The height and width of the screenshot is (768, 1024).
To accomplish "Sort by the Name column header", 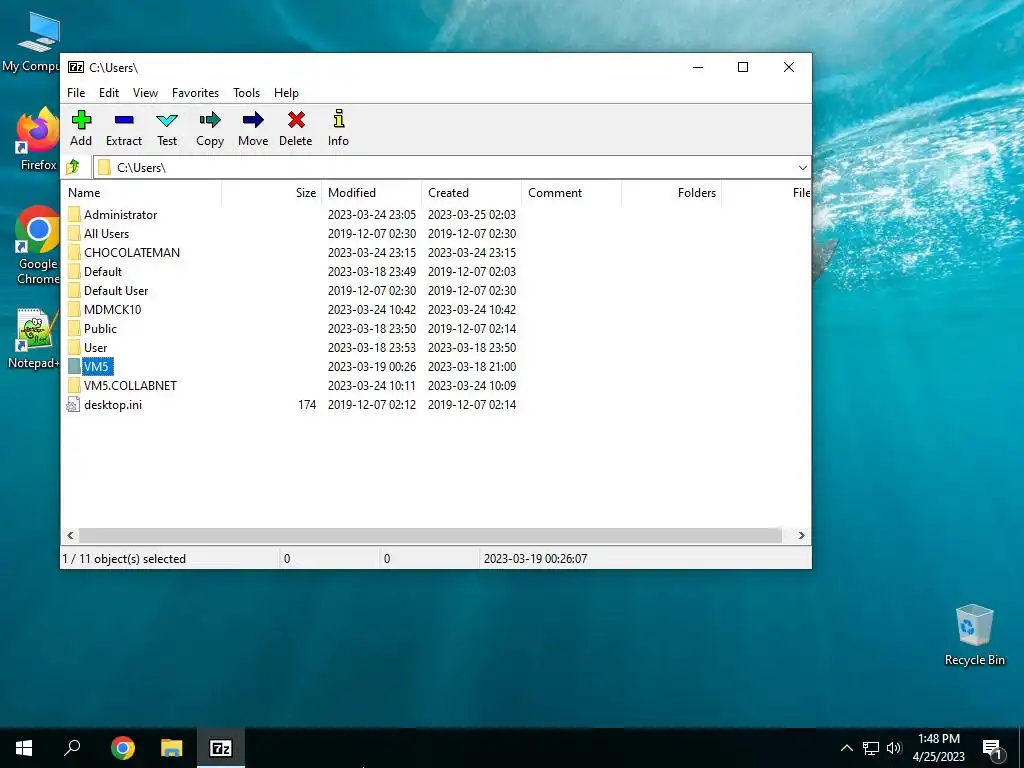I will tap(142, 193).
